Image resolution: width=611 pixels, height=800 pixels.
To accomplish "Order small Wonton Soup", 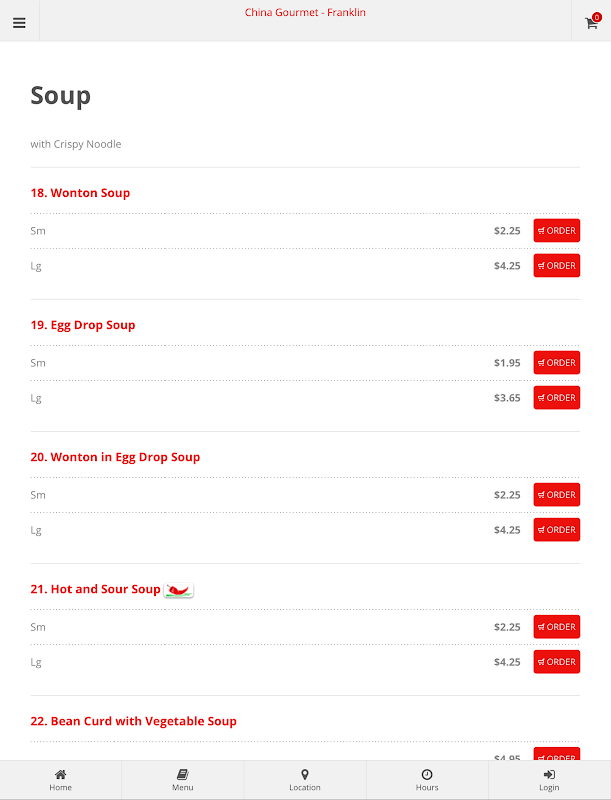I will pos(556,231).
